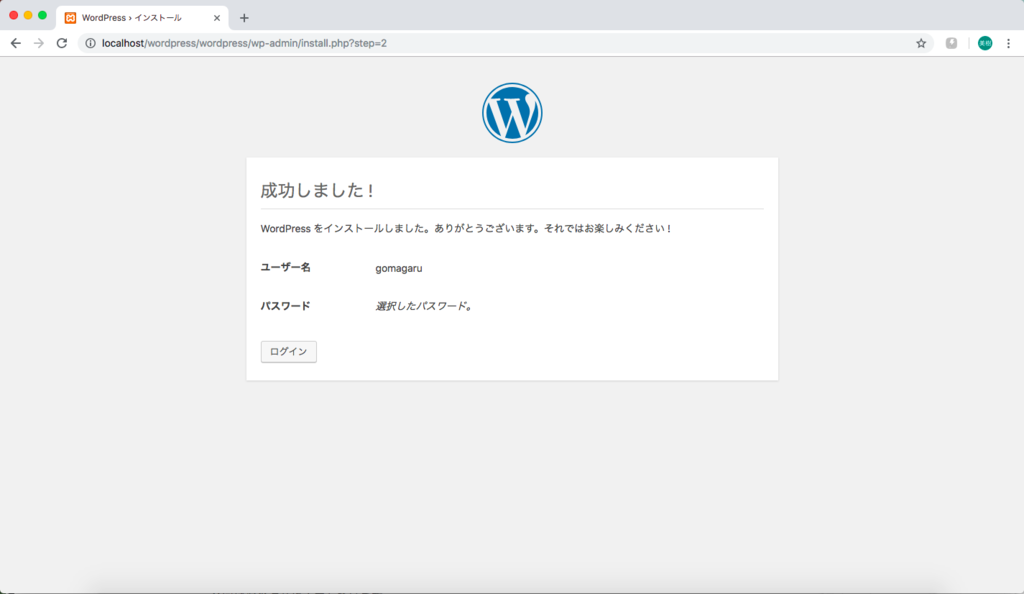Image resolution: width=1024 pixels, height=594 pixels.
Task: Toggle the bookmark star for this page
Action: (921, 43)
